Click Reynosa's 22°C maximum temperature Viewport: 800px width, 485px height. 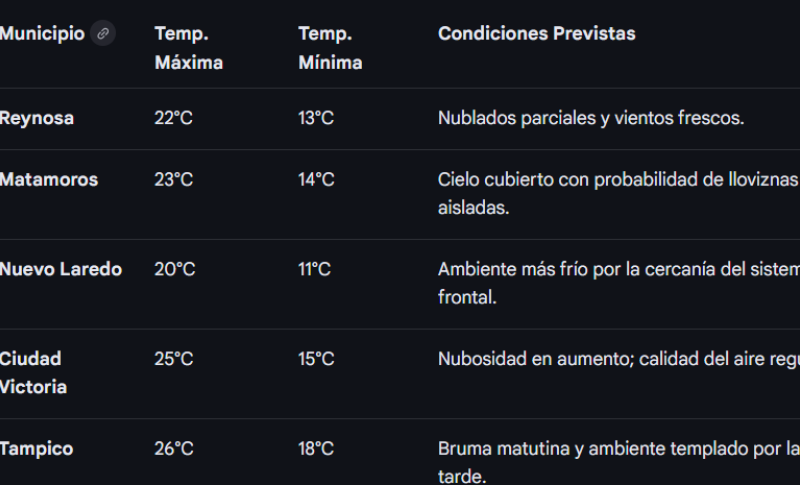(173, 118)
